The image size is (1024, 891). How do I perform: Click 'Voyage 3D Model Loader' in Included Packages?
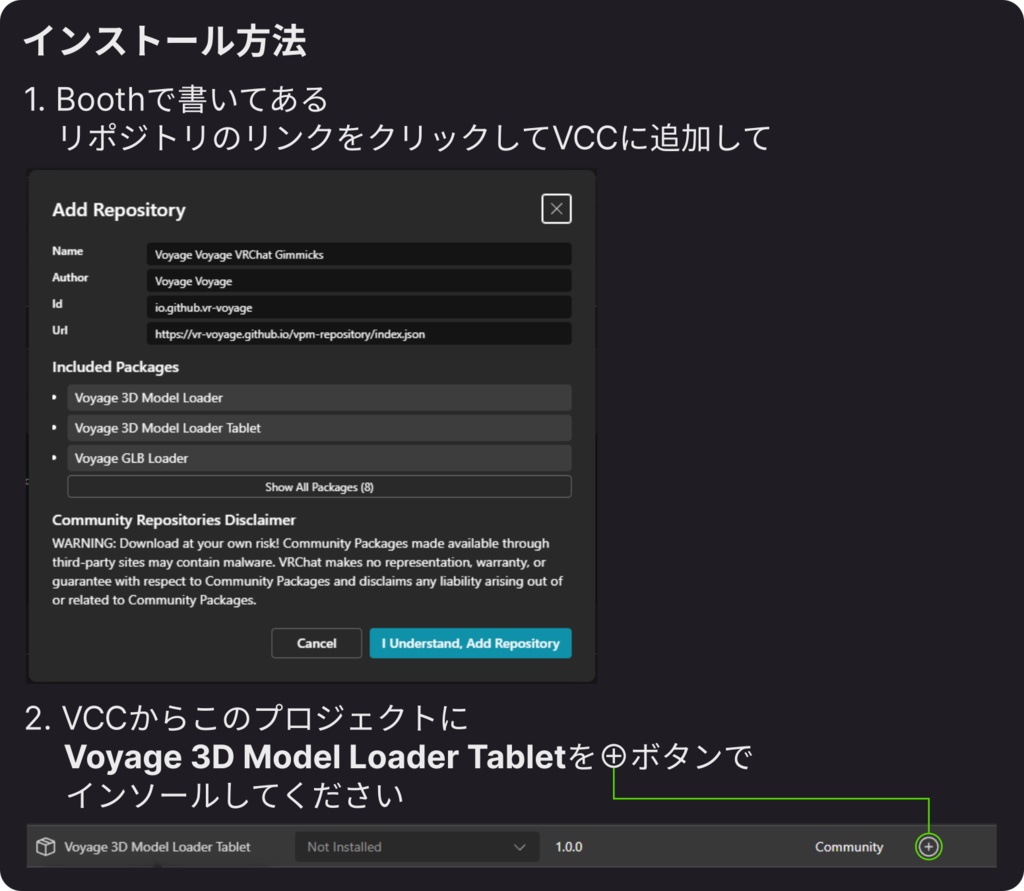(x=319, y=398)
